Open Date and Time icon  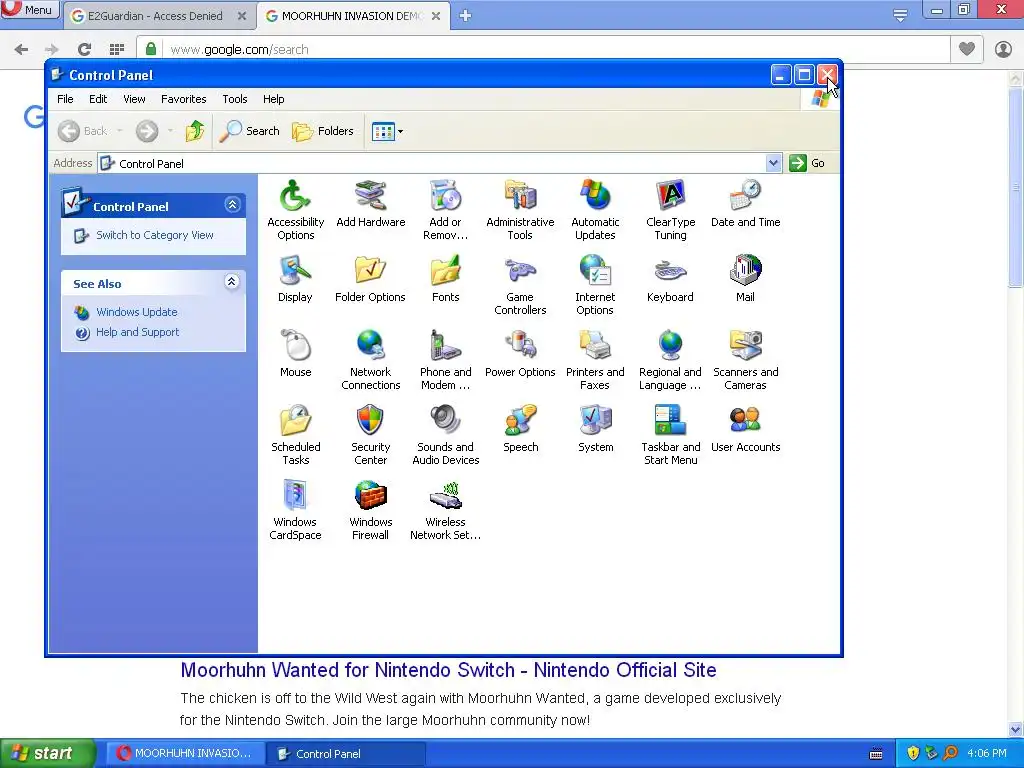(x=745, y=203)
